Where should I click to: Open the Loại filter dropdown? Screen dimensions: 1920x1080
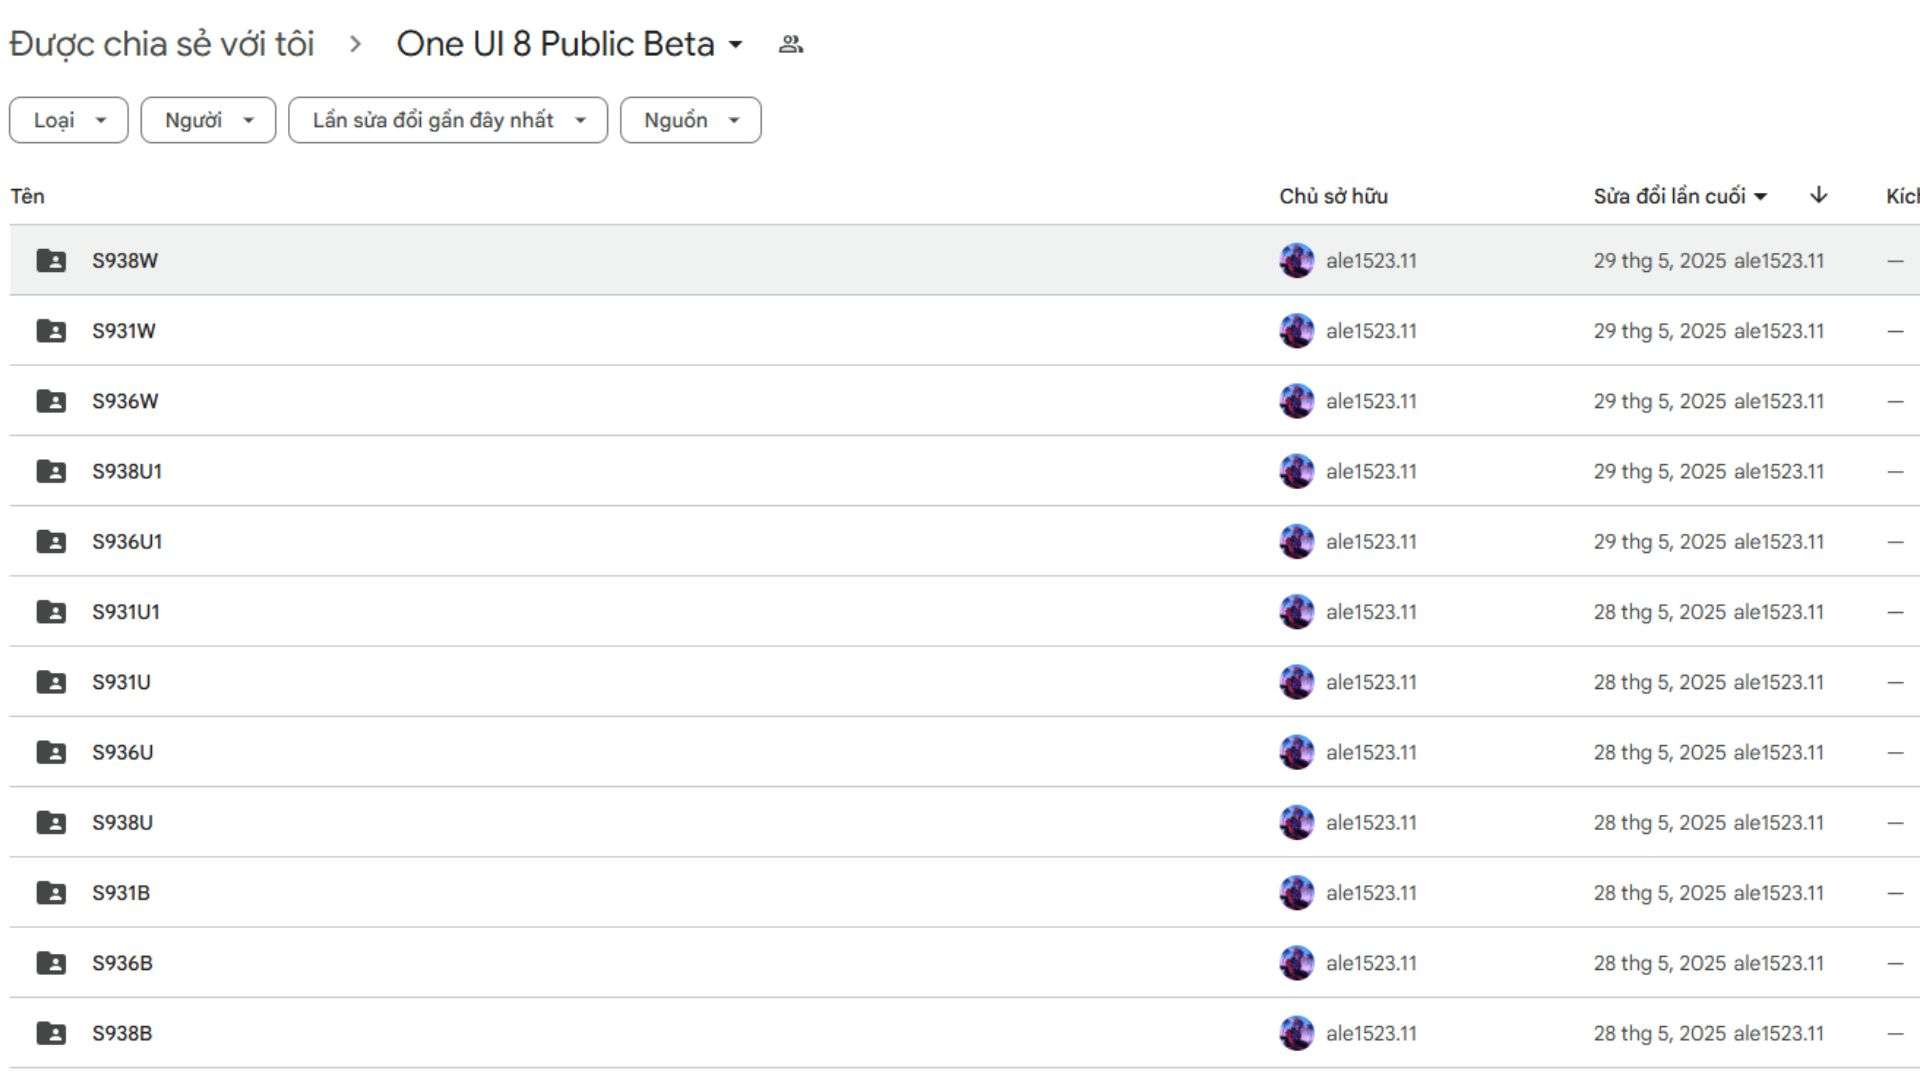click(x=68, y=120)
